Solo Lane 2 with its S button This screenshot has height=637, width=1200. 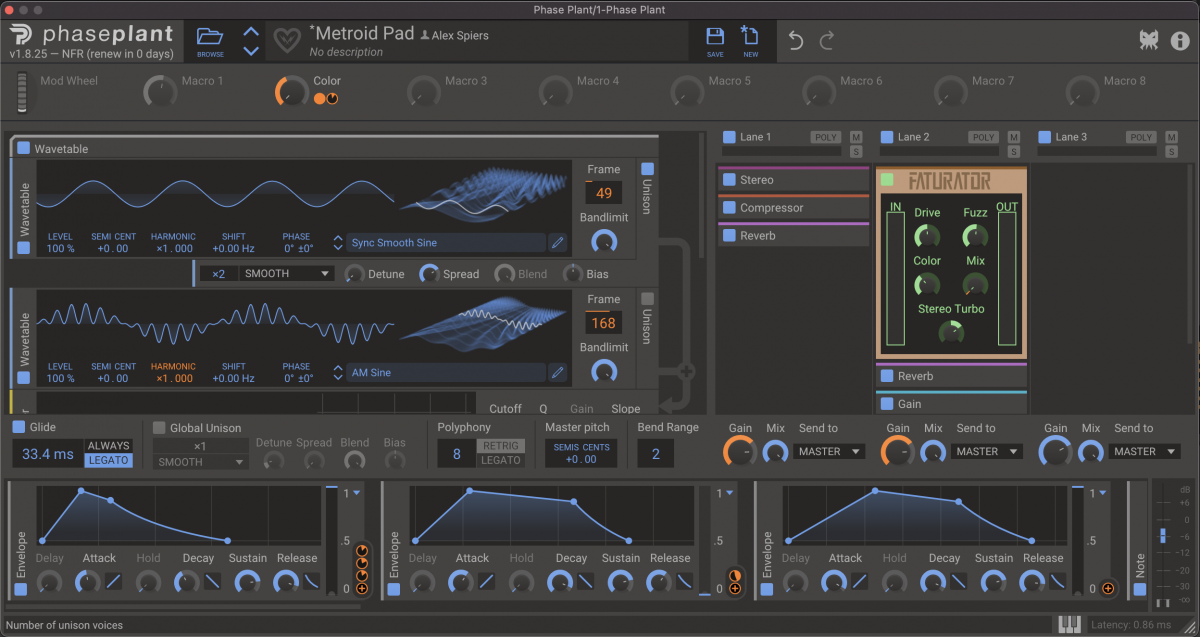pos(1014,152)
